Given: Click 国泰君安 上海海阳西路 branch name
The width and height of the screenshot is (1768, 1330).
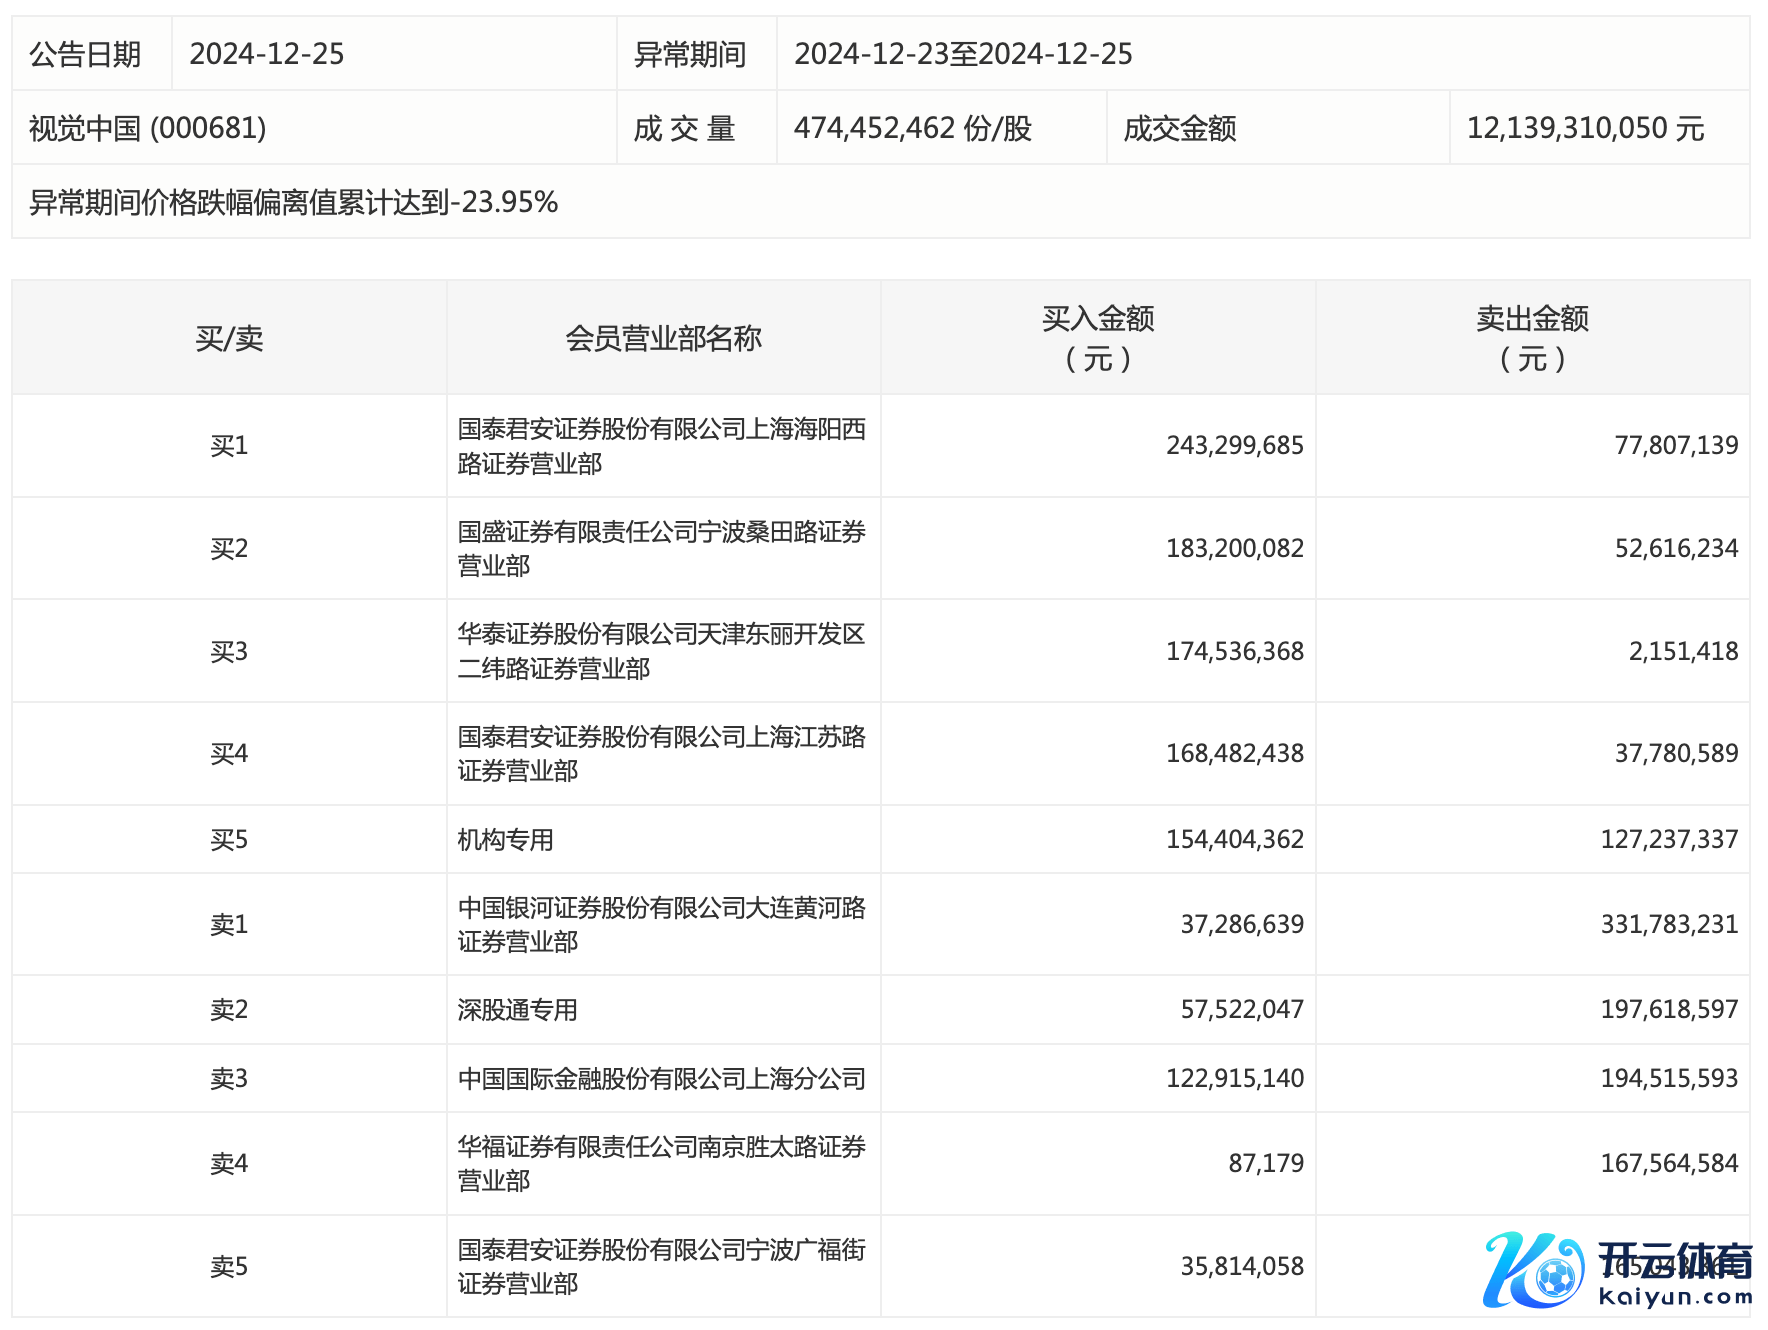Looking at the screenshot, I should (661, 446).
